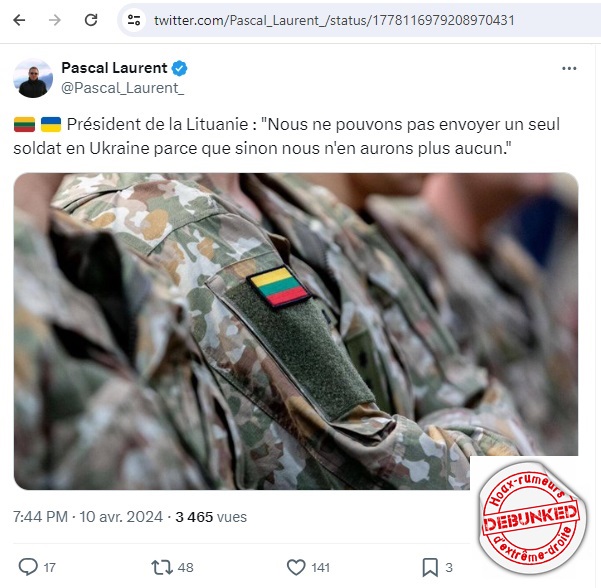
Task: Open site information icon in the address bar
Action: tap(134, 20)
